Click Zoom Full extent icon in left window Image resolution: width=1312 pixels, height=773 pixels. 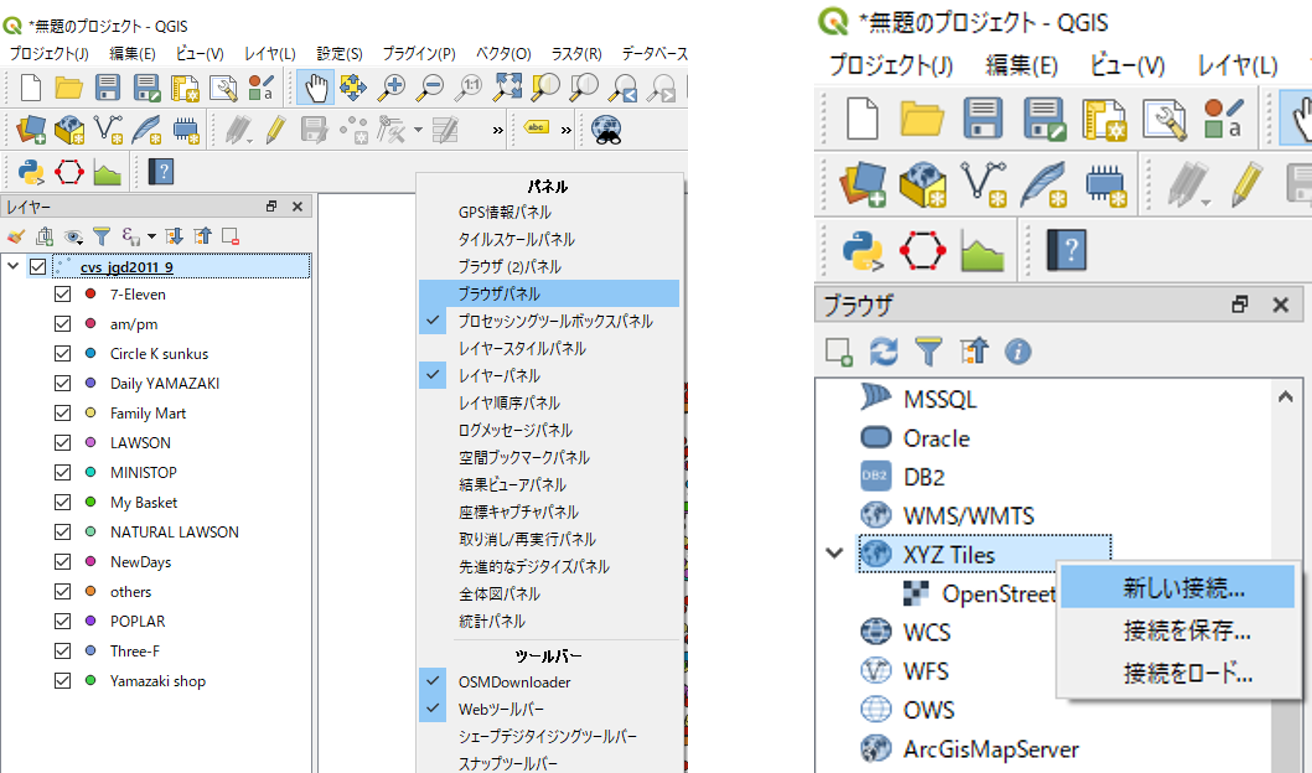507,88
